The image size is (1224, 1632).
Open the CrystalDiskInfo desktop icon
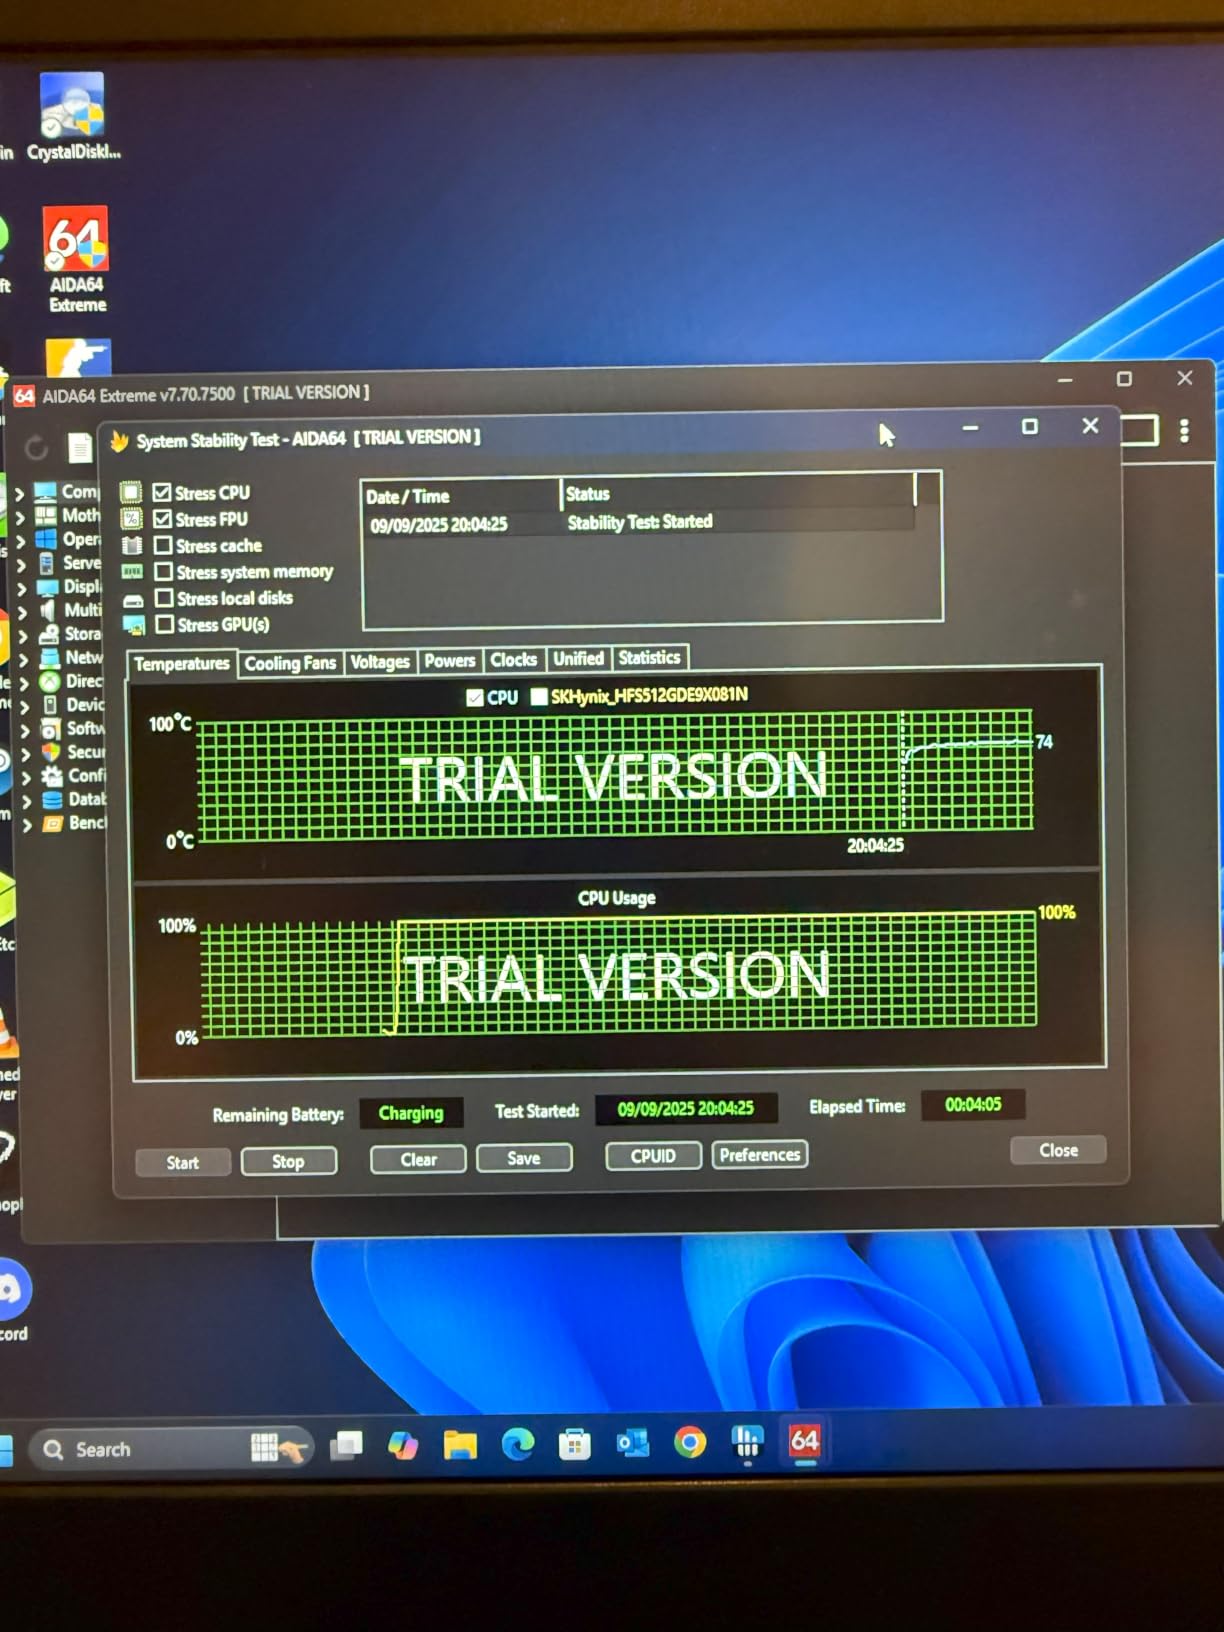72,108
